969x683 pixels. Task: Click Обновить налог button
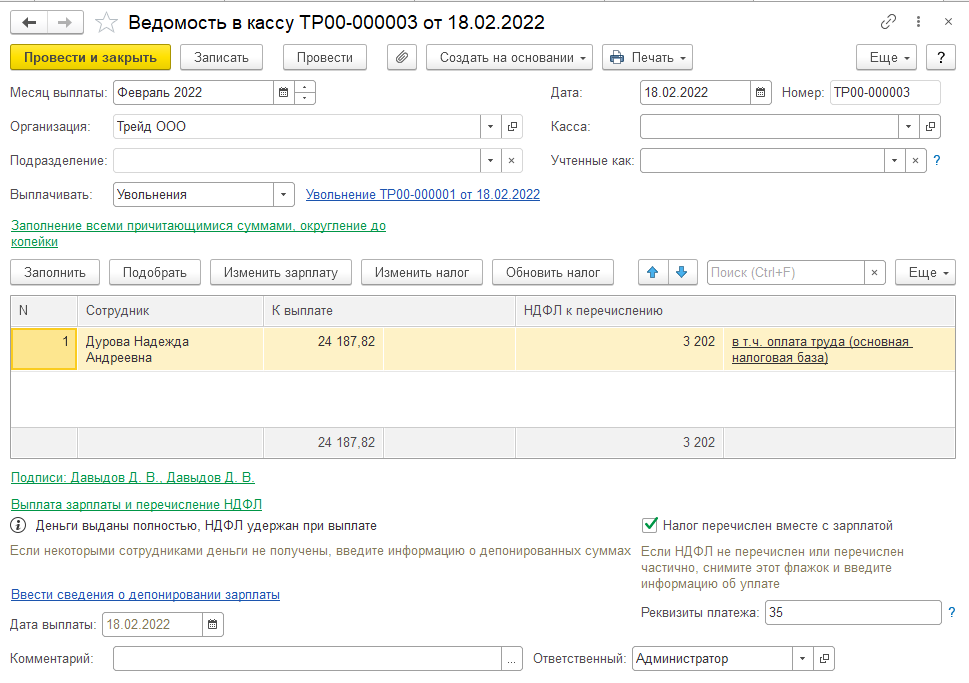[x=552, y=273]
